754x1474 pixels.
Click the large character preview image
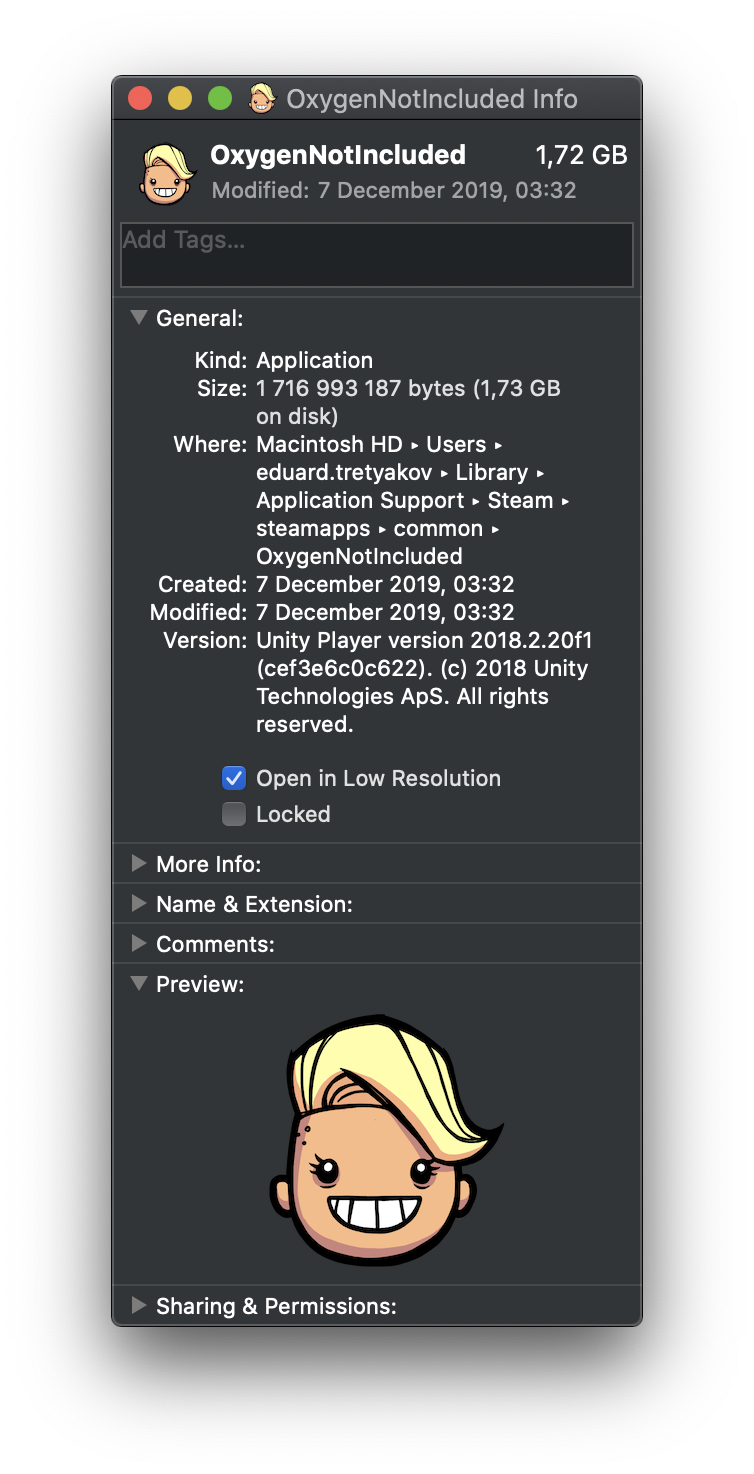[385, 1138]
